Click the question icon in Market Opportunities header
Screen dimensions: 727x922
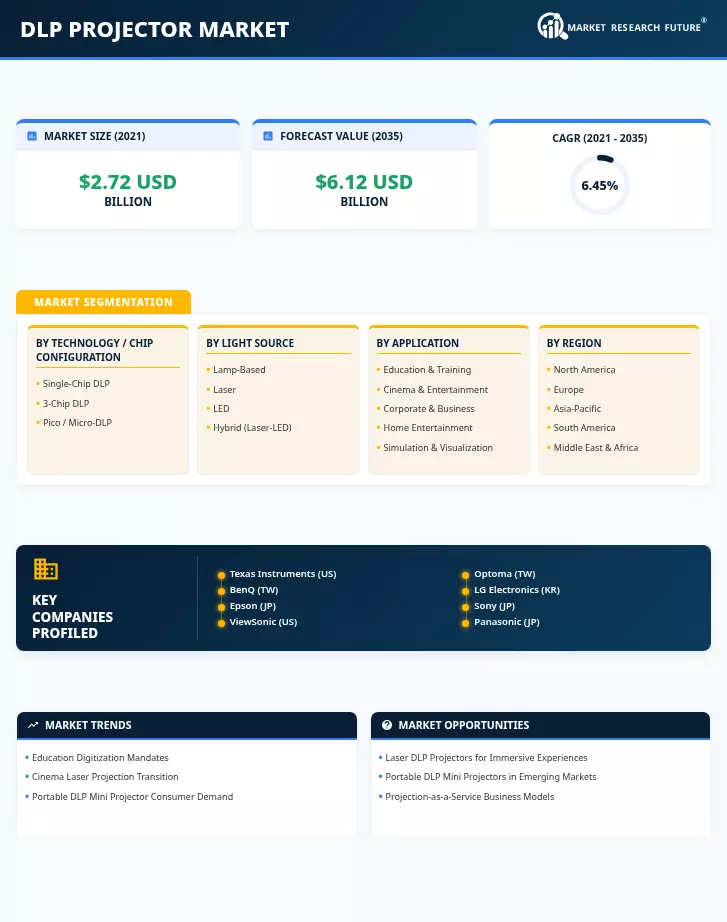386,726
